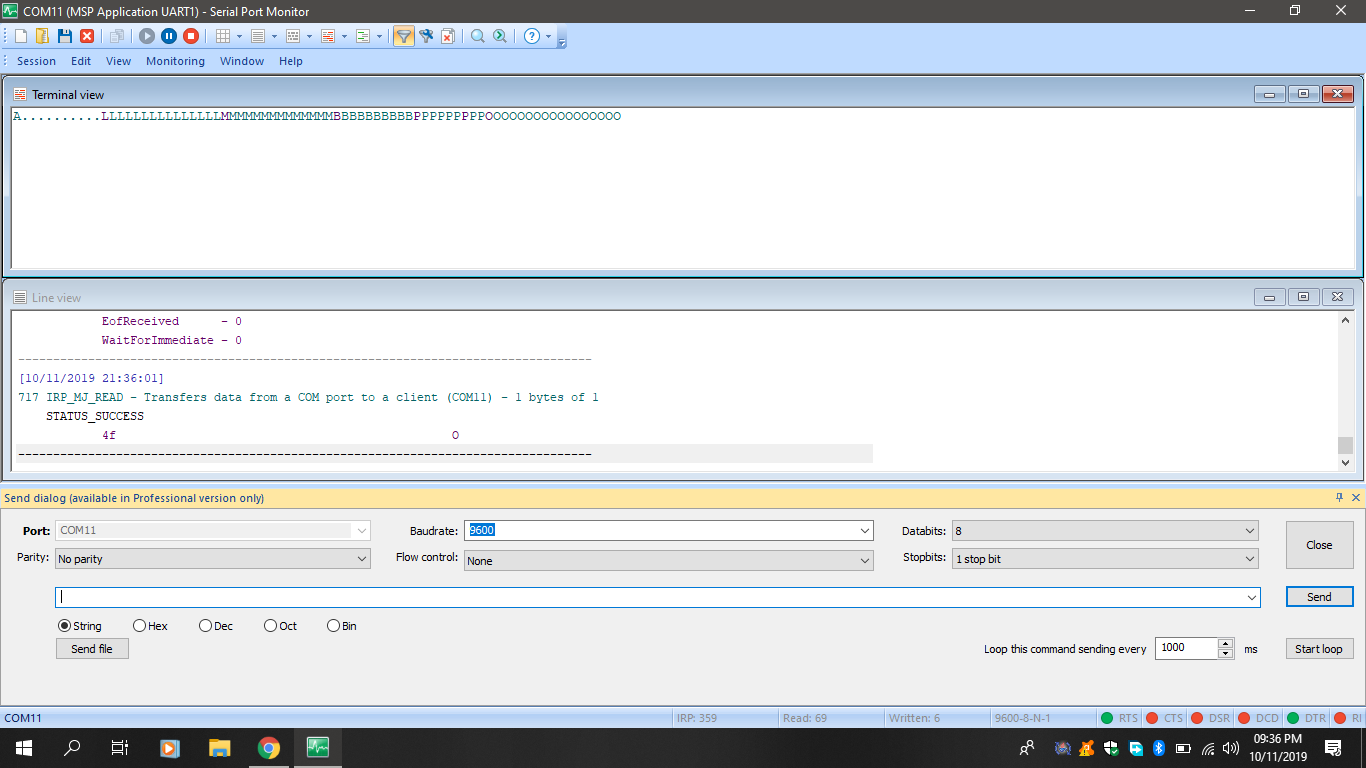The image size is (1366, 768).
Task: Increase the loop interval with up spinner
Action: [x=1226, y=643]
